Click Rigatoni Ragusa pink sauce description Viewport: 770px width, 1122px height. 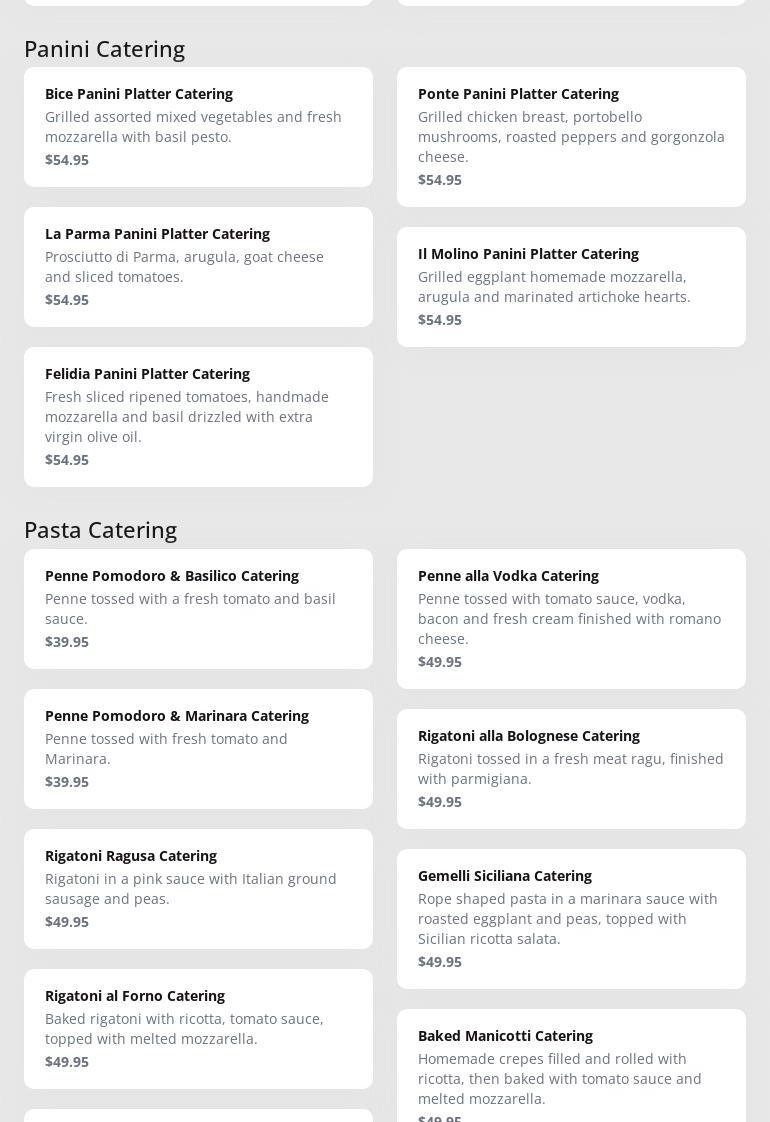pos(190,889)
